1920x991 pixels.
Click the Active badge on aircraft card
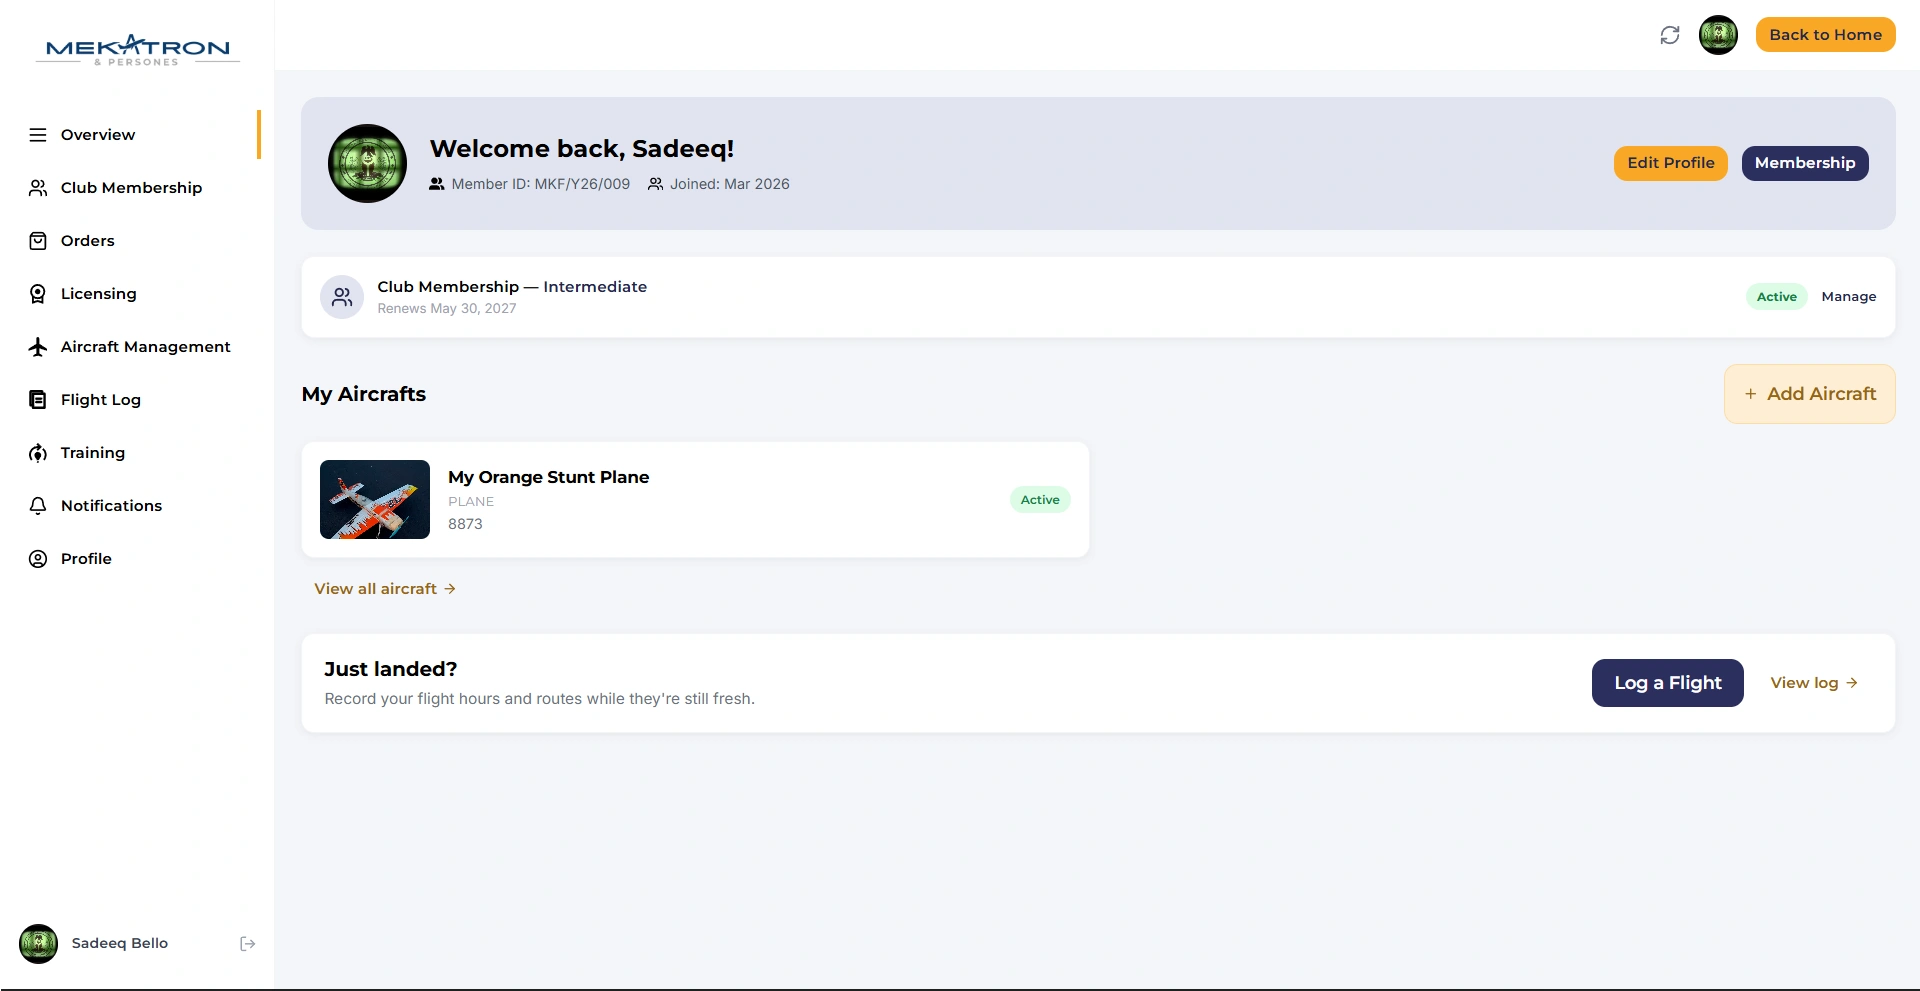click(1040, 500)
